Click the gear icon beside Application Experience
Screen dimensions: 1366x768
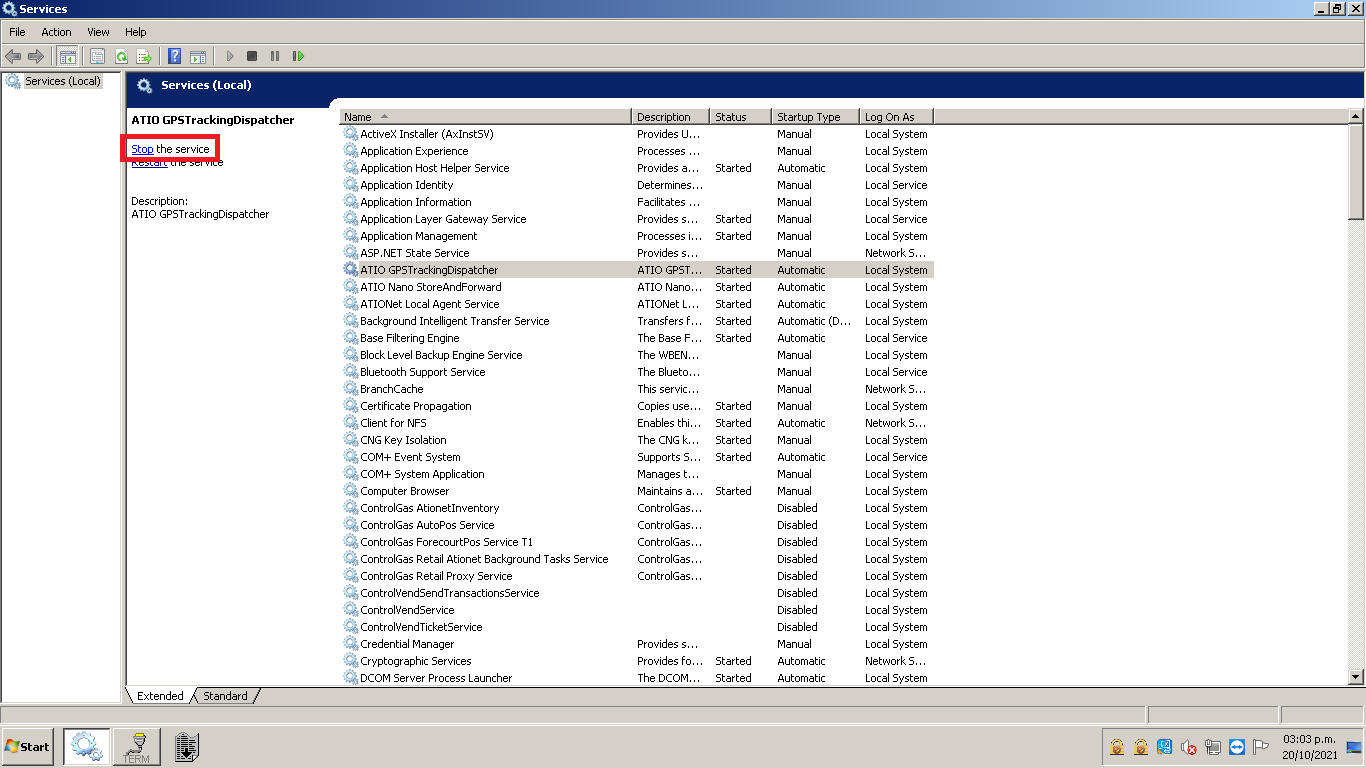pyautogui.click(x=350, y=151)
